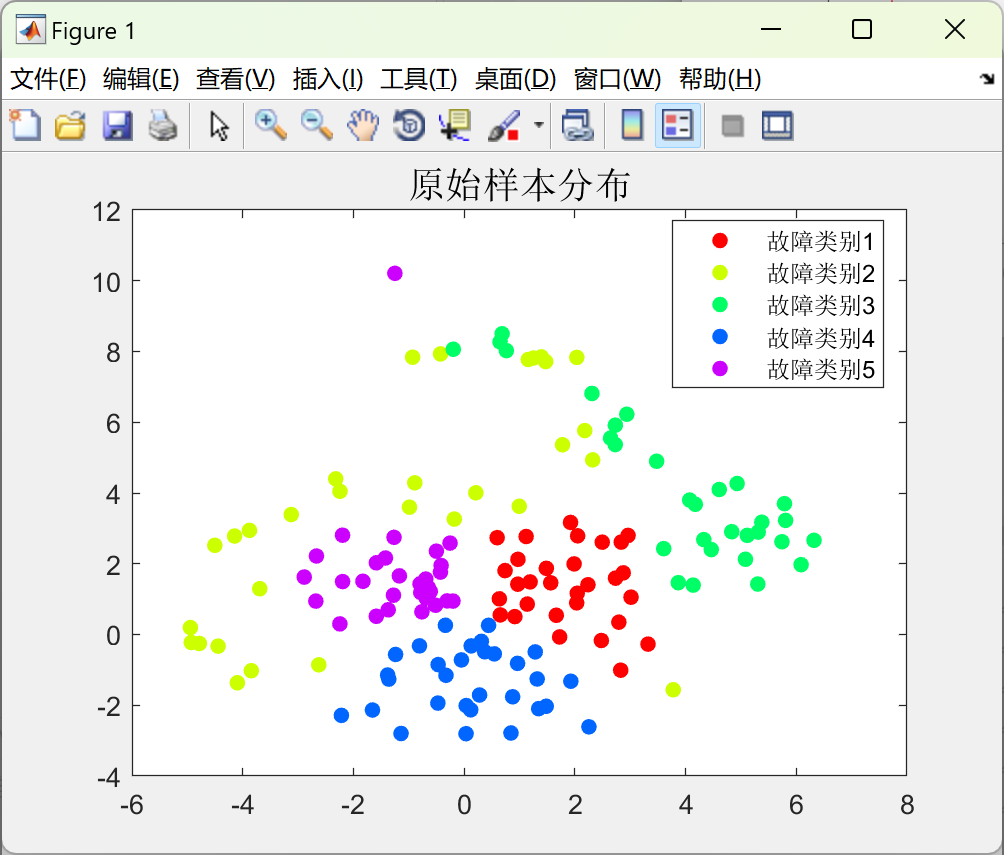Activate the Edit Plot arrow tool
Image resolution: width=1004 pixels, height=855 pixels.
click(219, 125)
